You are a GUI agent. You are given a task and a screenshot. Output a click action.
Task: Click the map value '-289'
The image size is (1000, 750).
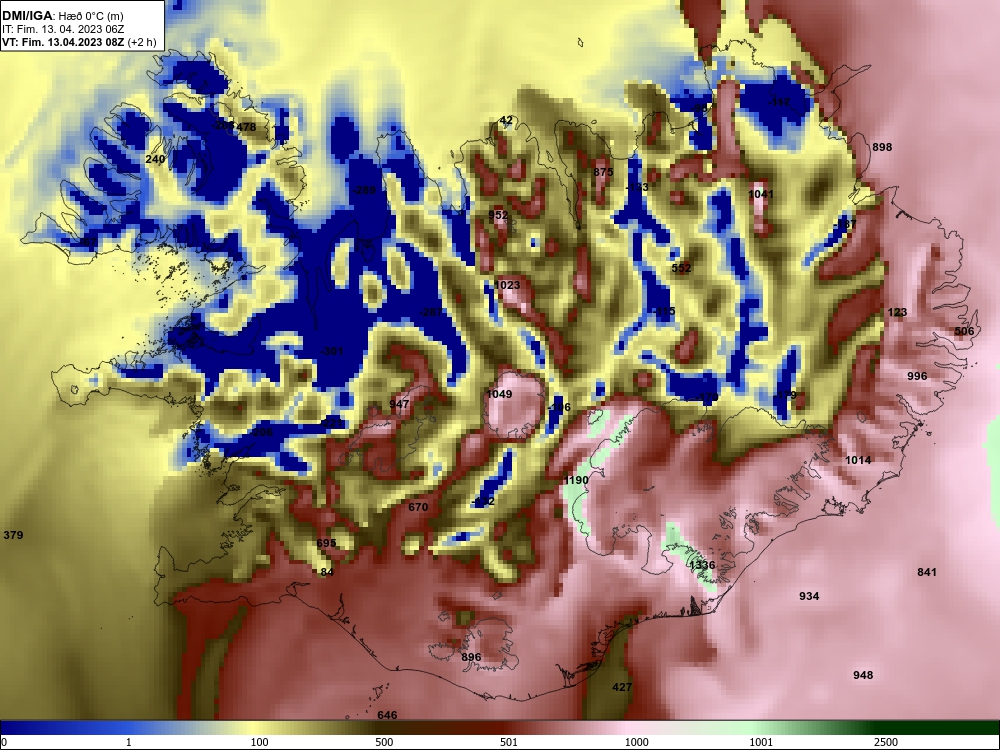(364, 190)
